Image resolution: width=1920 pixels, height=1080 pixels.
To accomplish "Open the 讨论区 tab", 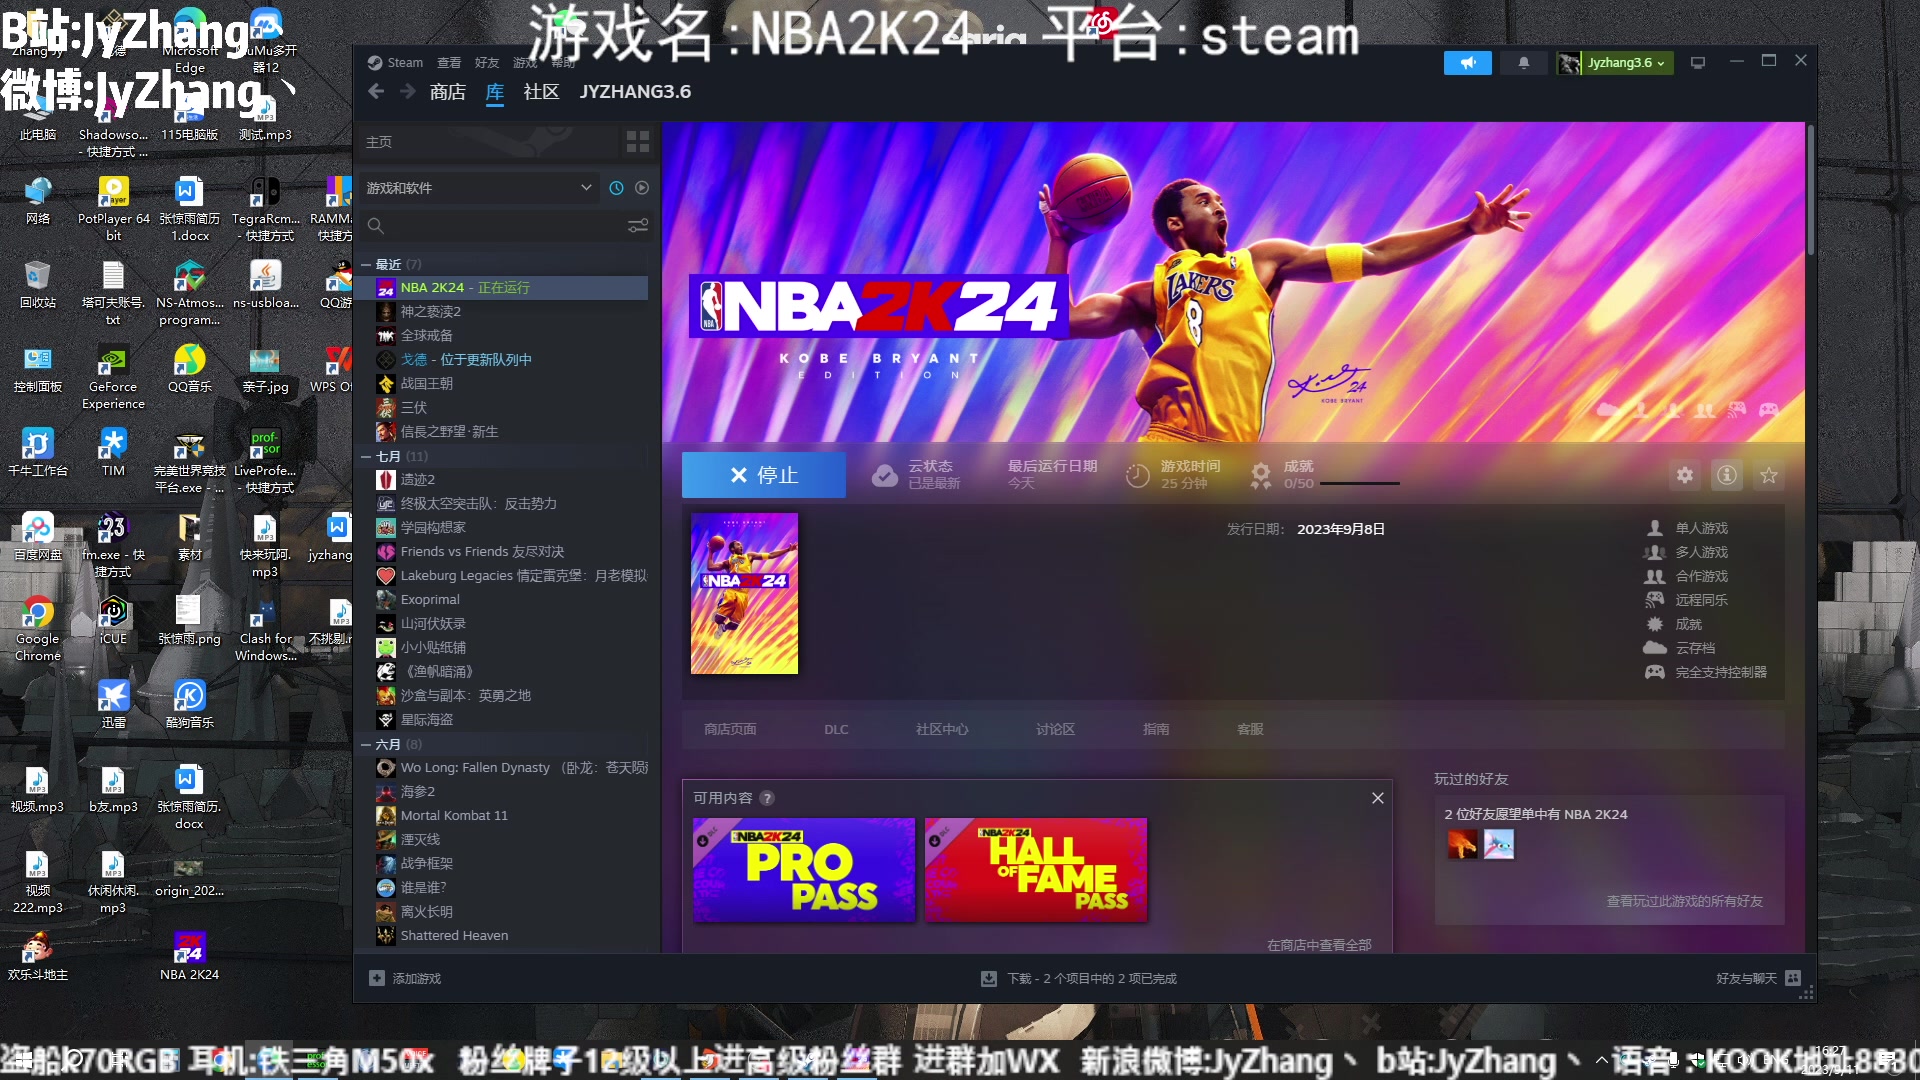I will coord(1055,730).
